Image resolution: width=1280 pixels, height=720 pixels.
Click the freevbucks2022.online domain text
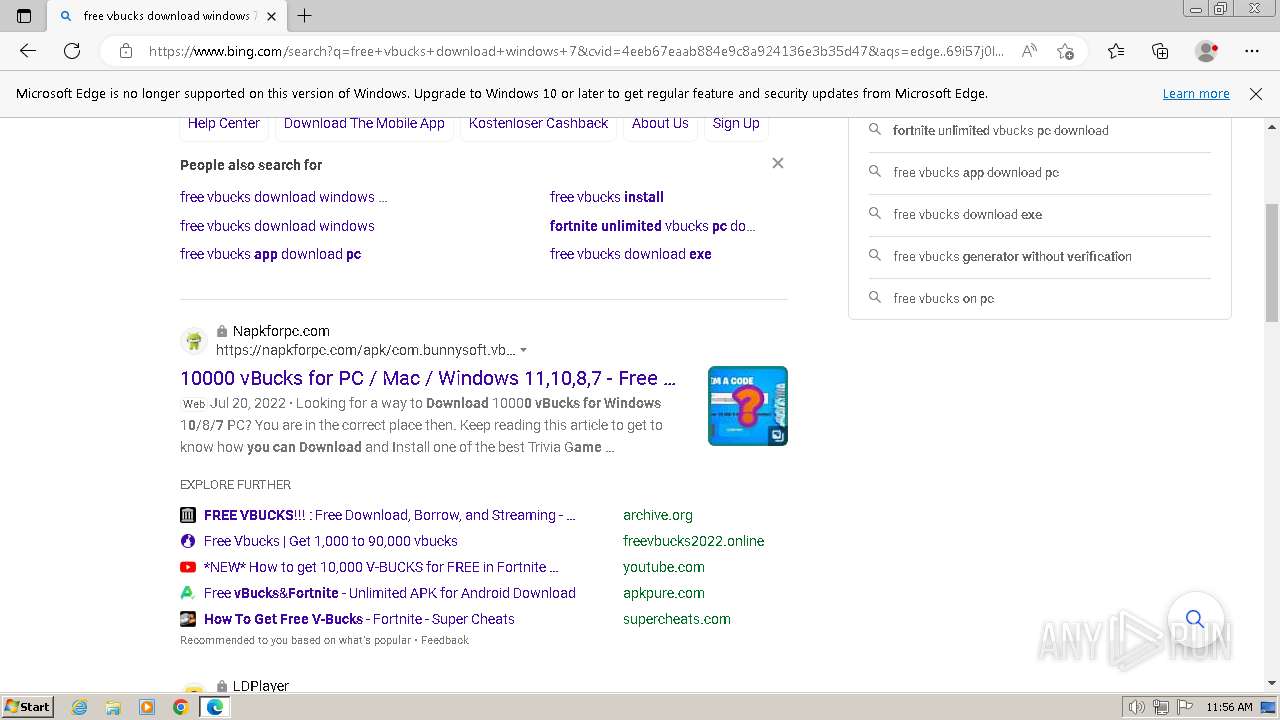[694, 541]
